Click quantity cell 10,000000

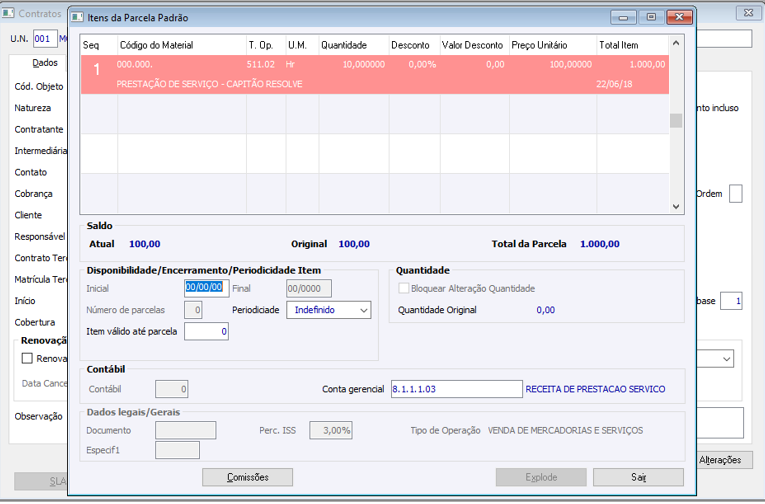[363, 64]
